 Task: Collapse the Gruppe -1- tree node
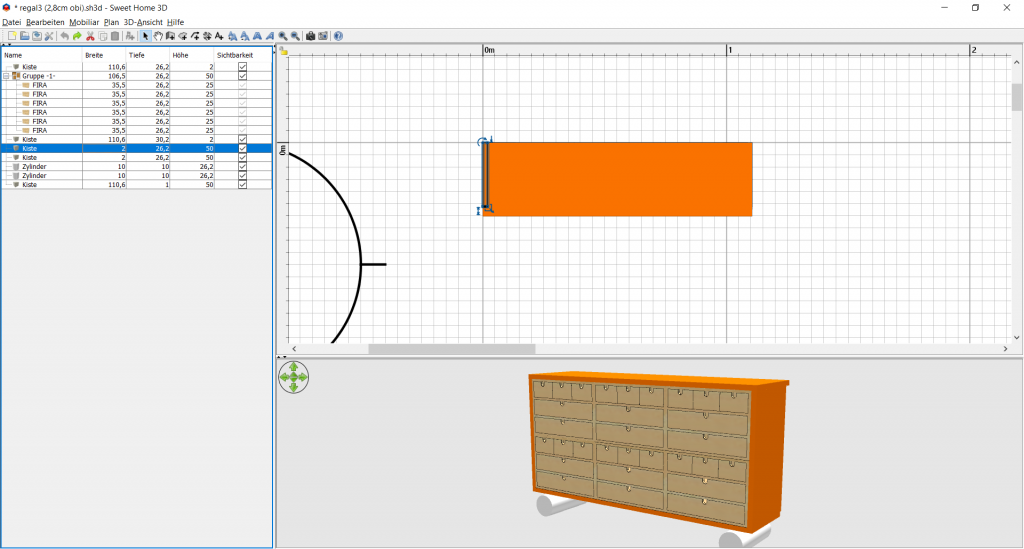click(6, 76)
